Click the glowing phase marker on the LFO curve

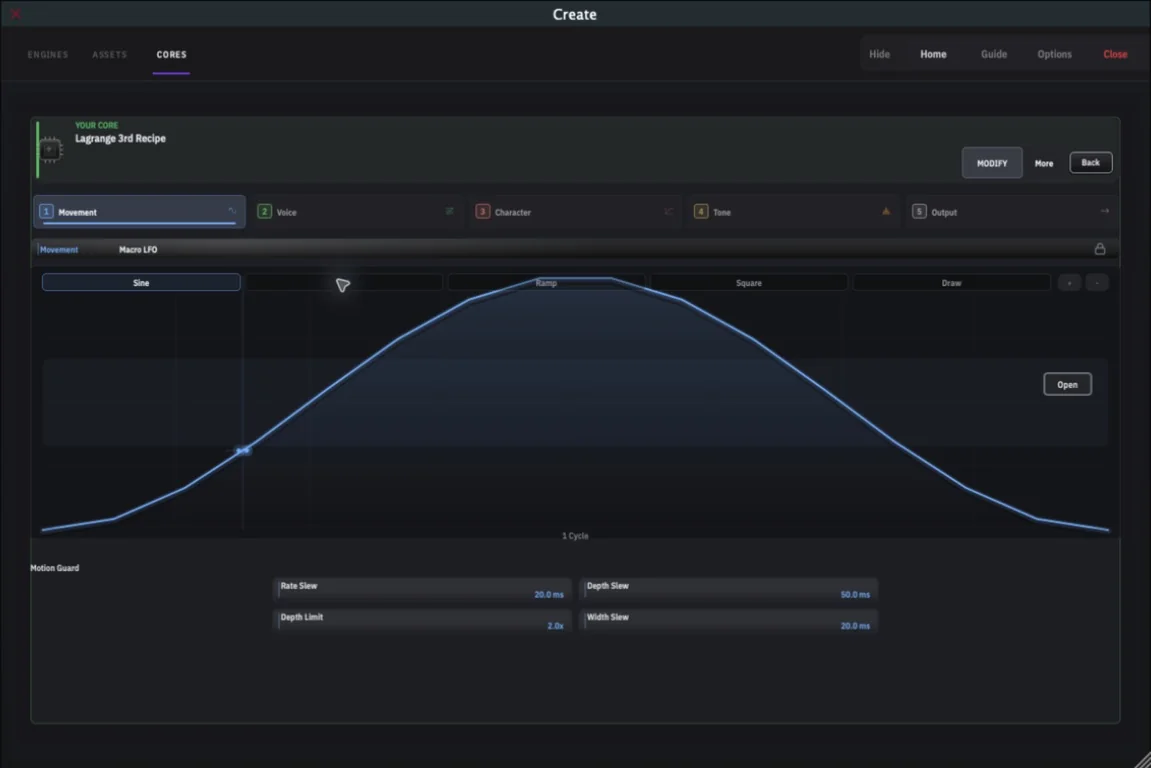point(243,450)
